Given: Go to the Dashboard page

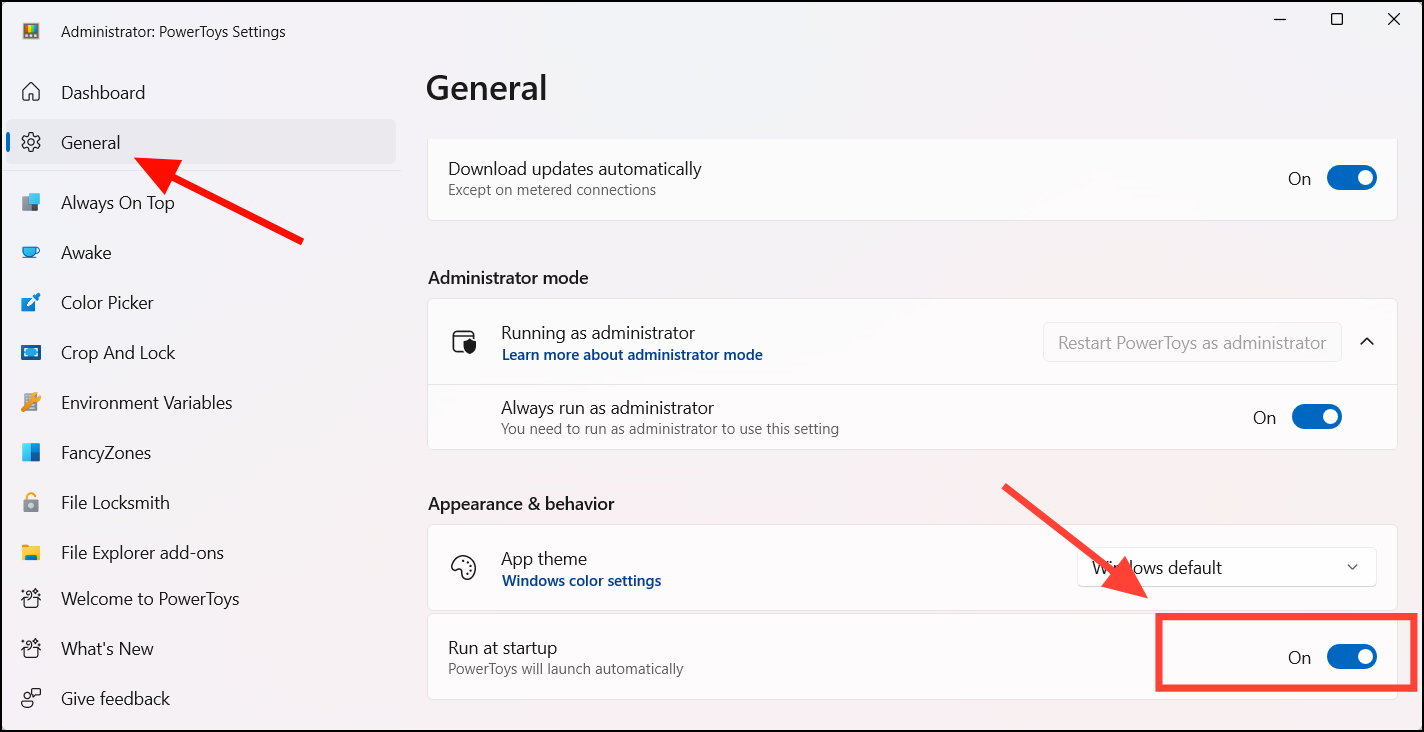Looking at the screenshot, I should [x=103, y=93].
